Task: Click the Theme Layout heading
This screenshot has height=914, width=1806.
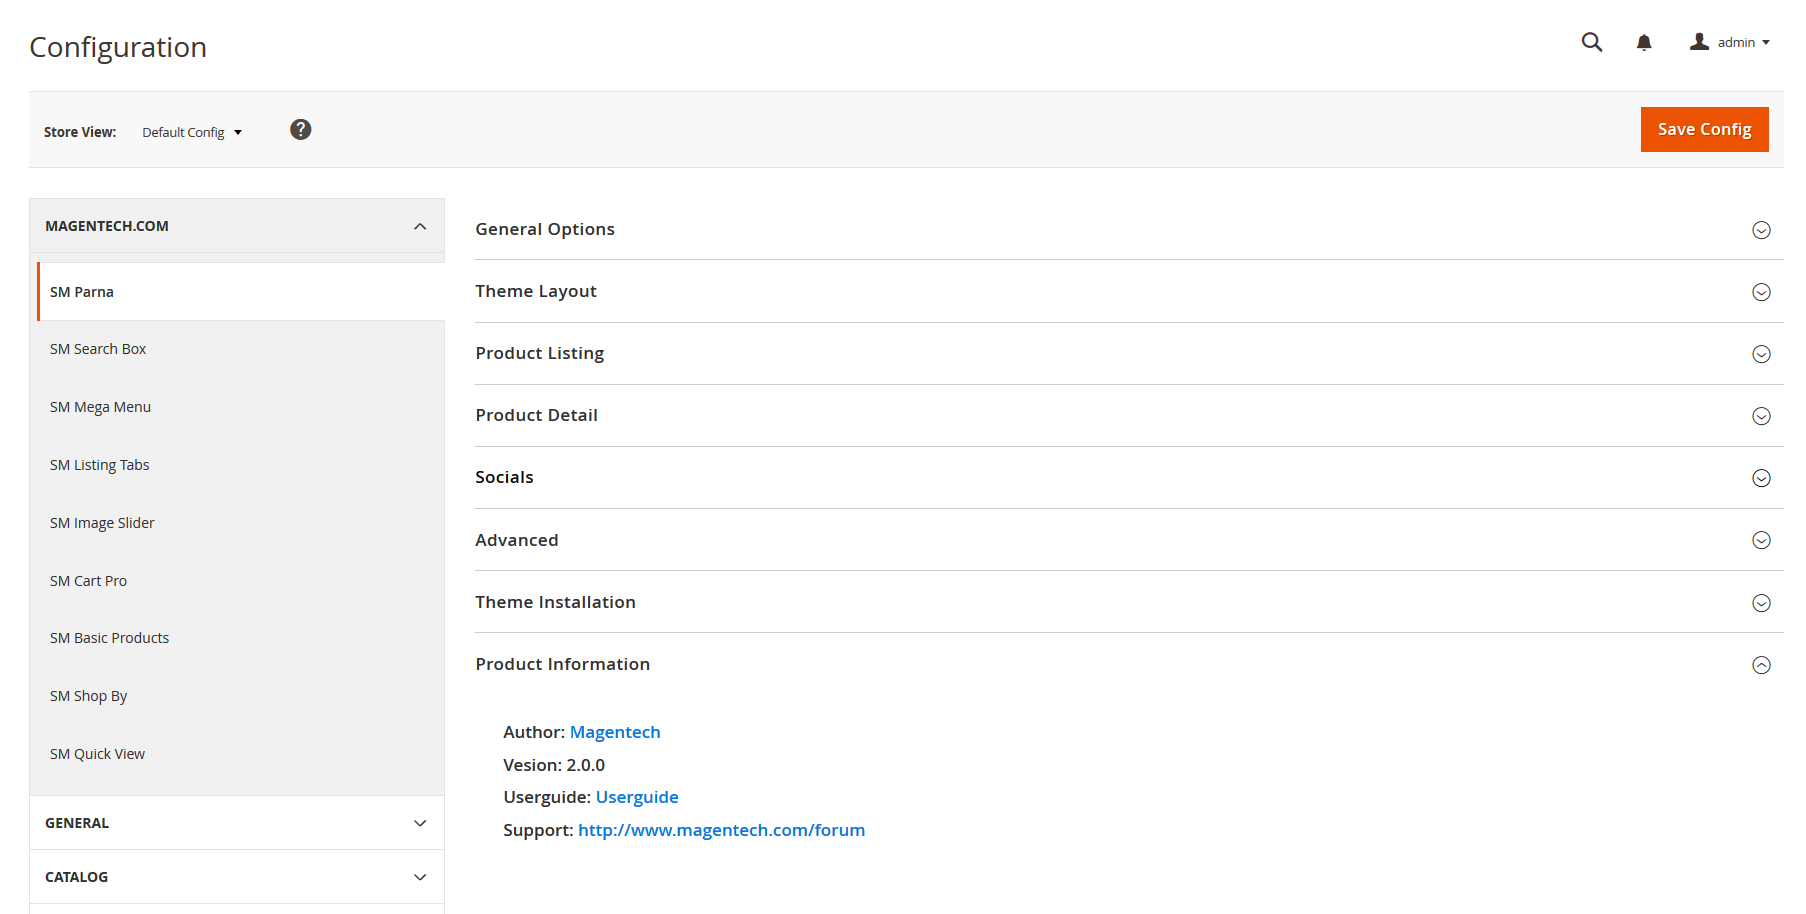Action: pyautogui.click(x=536, y=291)
